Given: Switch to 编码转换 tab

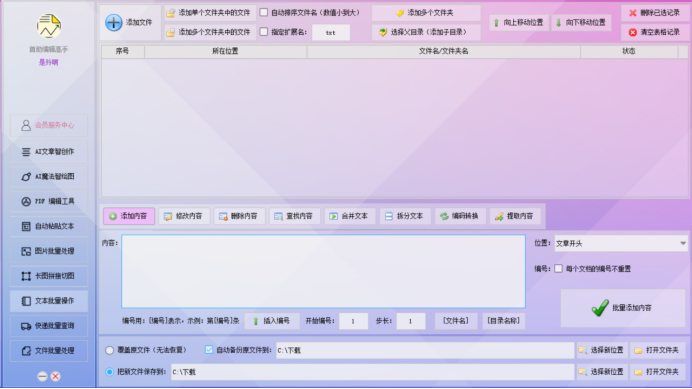Looking at the screenshot, I should [460, 216].
